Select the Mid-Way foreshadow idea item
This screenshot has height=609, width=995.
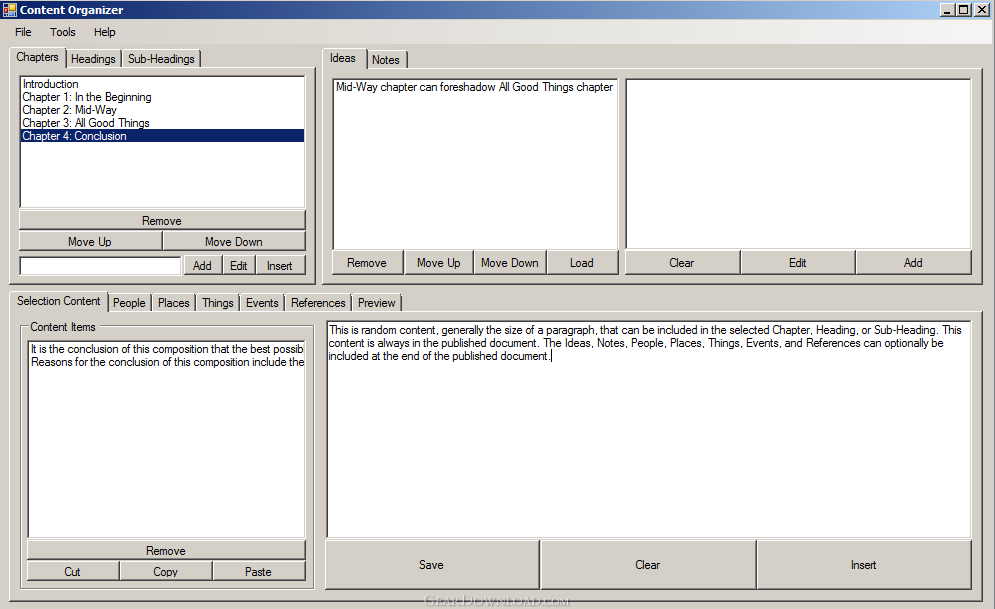(x=475, y=87)
